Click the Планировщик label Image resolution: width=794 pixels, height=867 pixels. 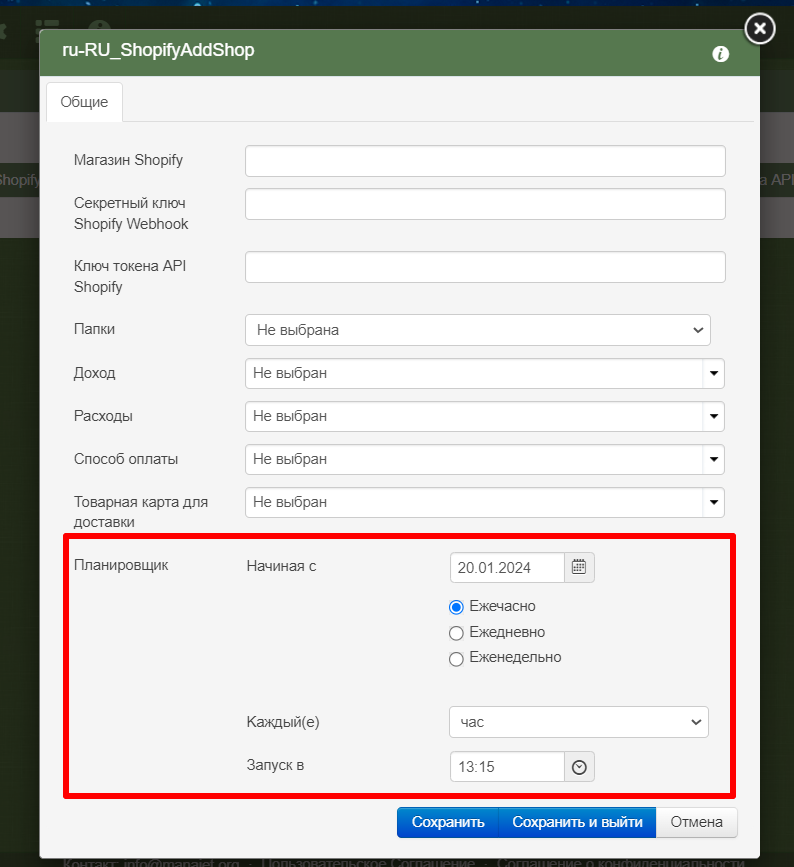(x=121, y=565)
